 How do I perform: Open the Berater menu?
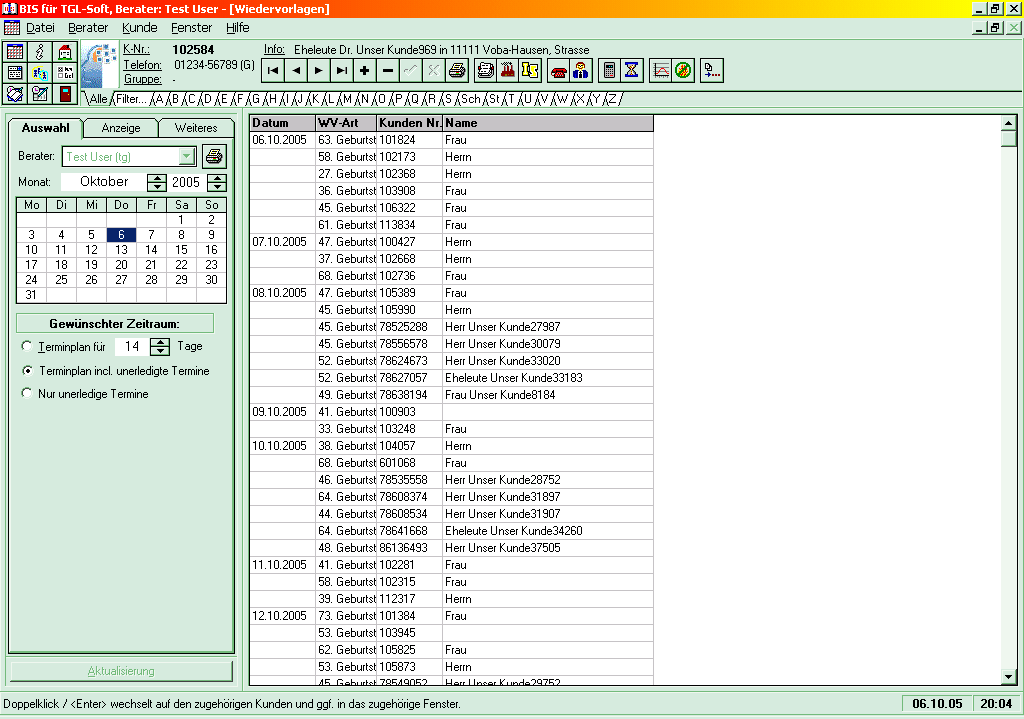(88, 27)
